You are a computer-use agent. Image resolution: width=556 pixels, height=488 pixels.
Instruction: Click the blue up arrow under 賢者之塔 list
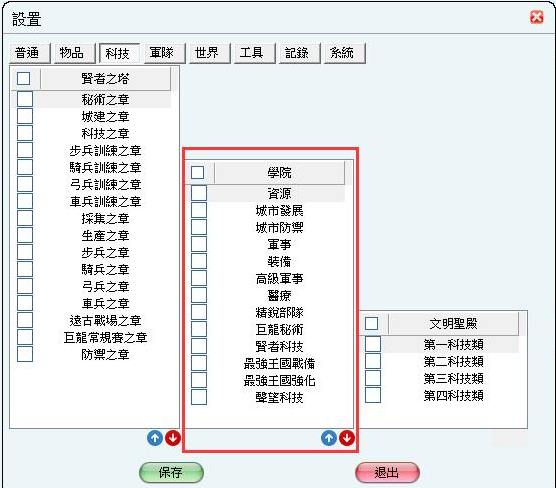155,438
